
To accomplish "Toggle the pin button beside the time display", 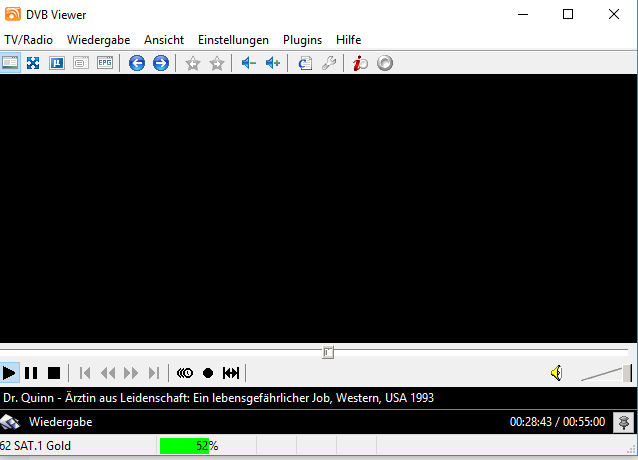I will click(x=623, y=422).
